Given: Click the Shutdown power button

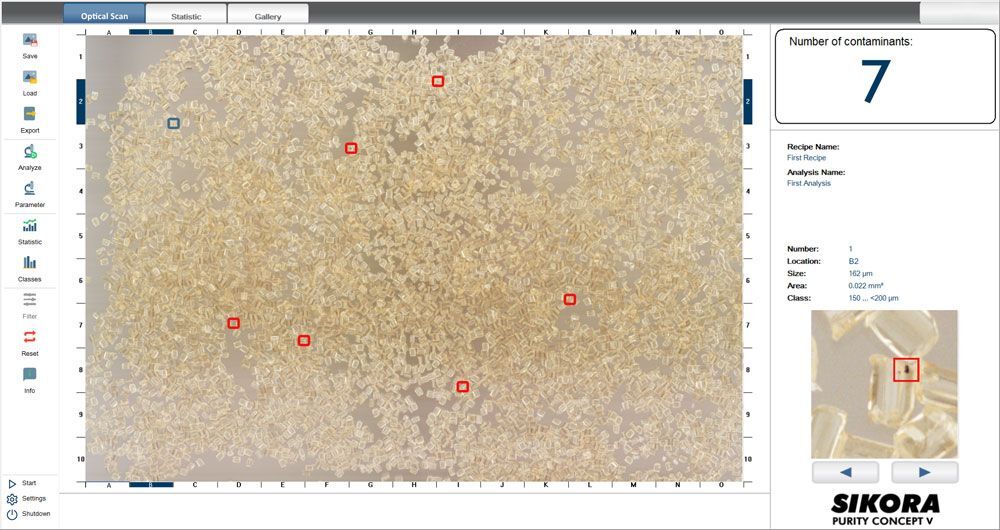Looking at the screenshot, I should (27, 513).
